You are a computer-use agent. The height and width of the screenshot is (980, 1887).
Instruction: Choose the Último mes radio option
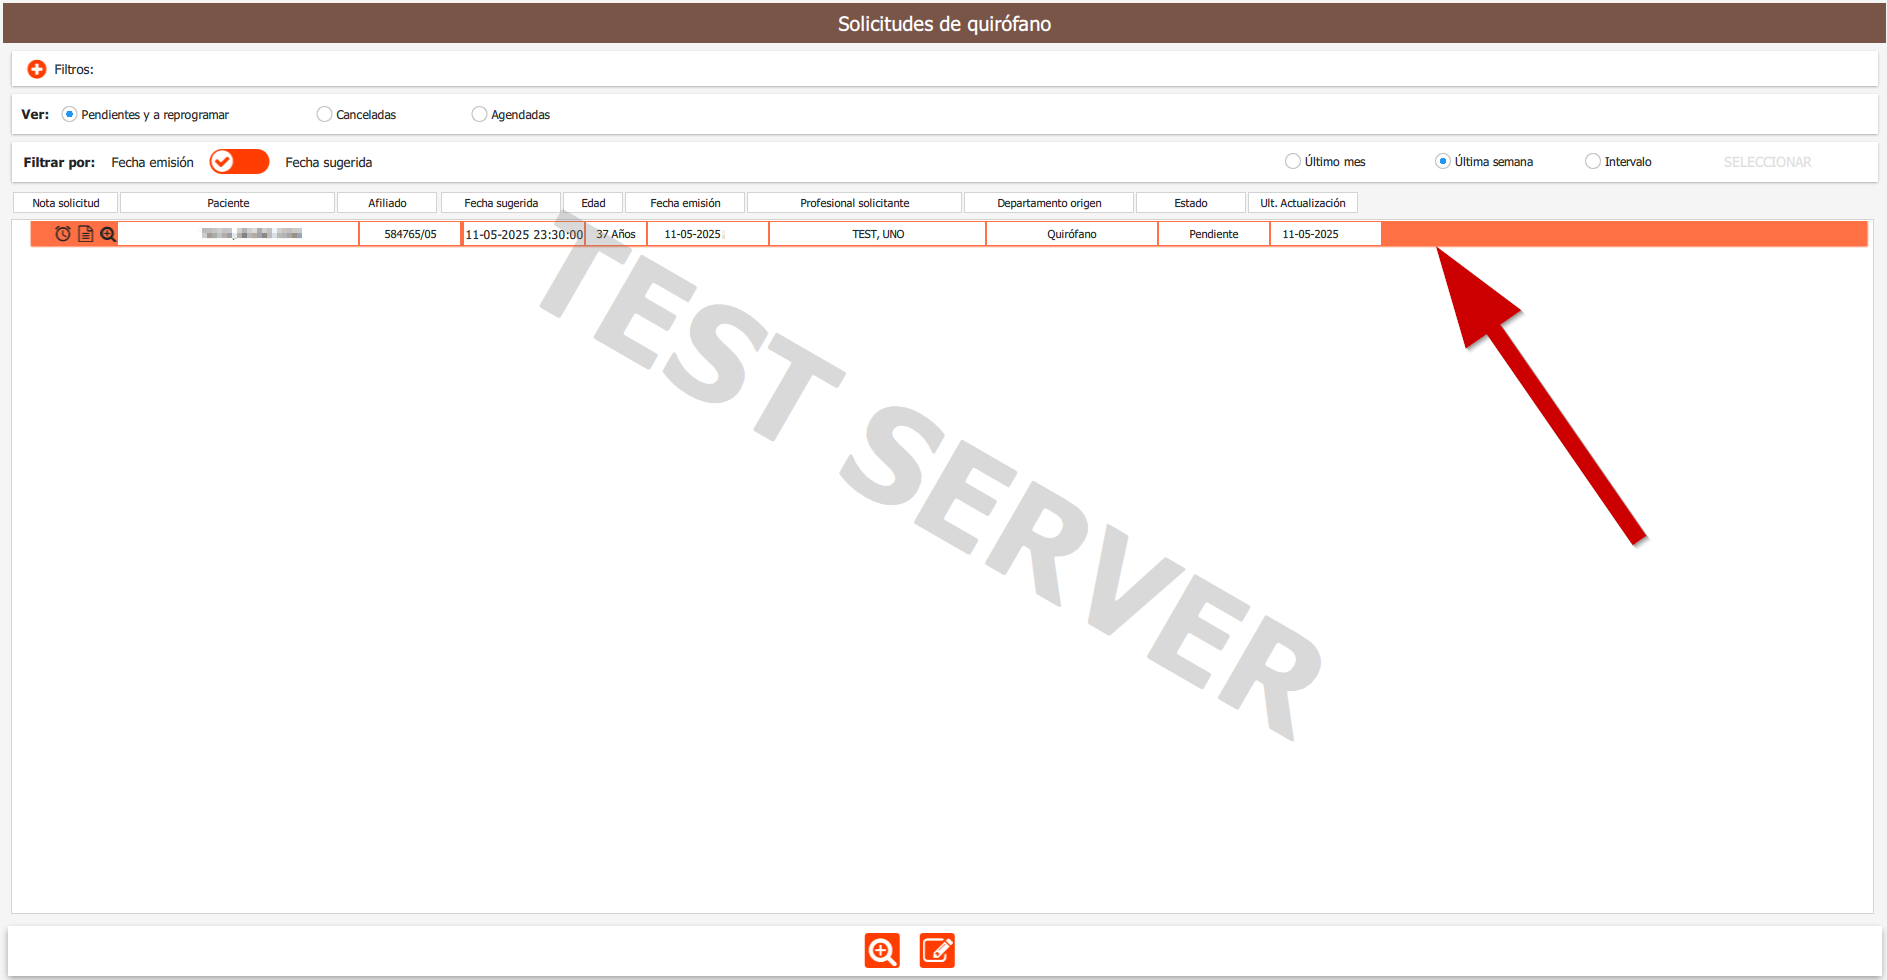[1293, 162]
